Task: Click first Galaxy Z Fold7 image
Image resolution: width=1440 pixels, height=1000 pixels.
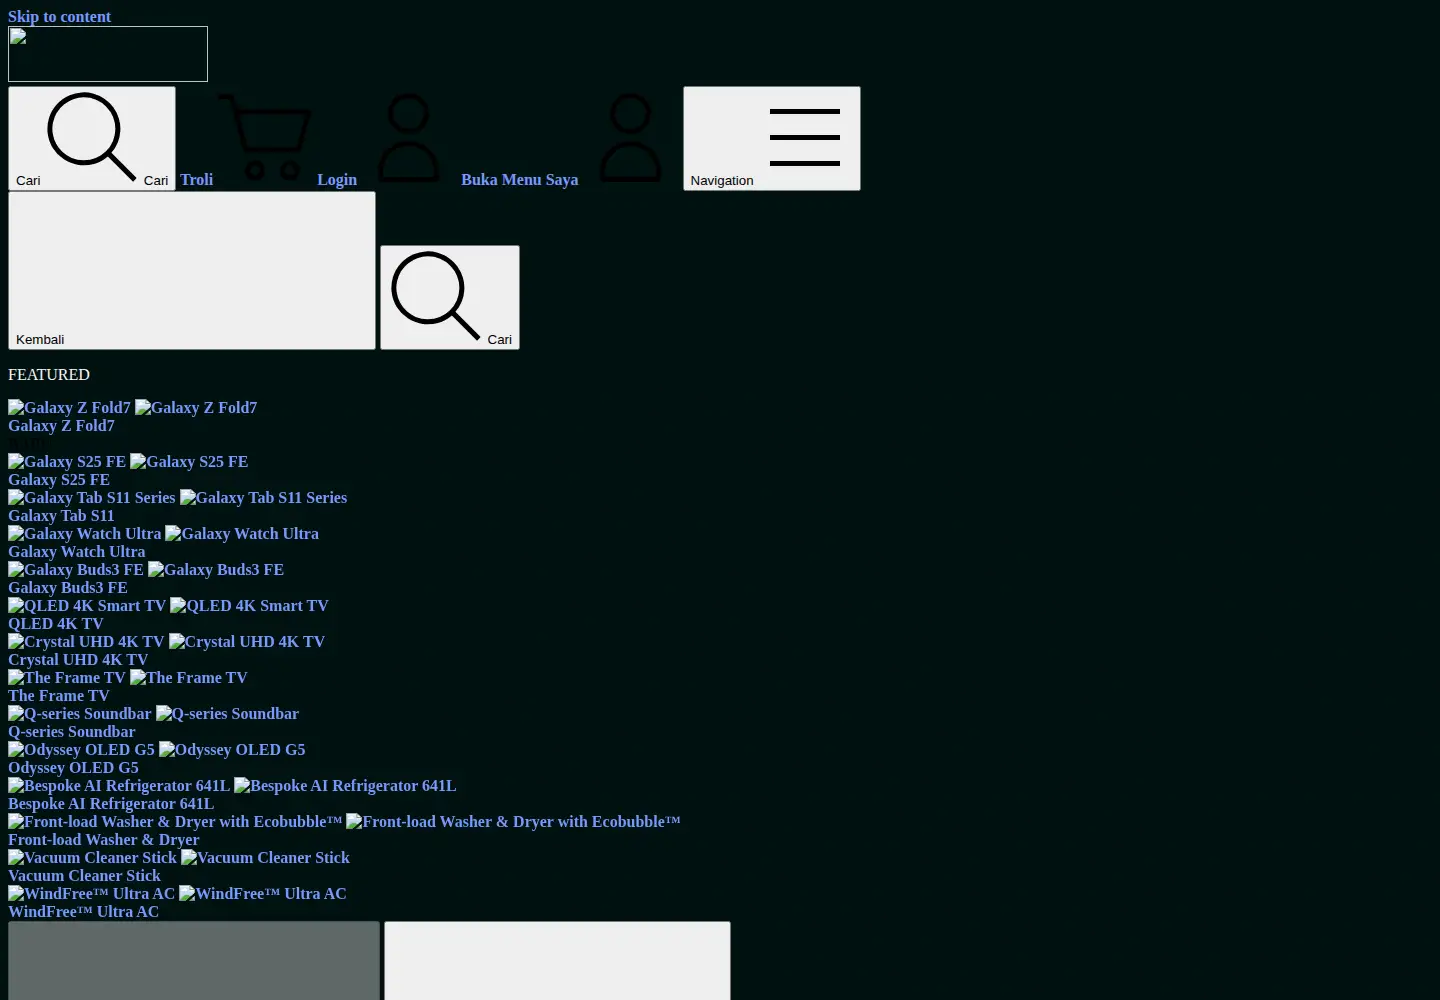Action: 69,408
